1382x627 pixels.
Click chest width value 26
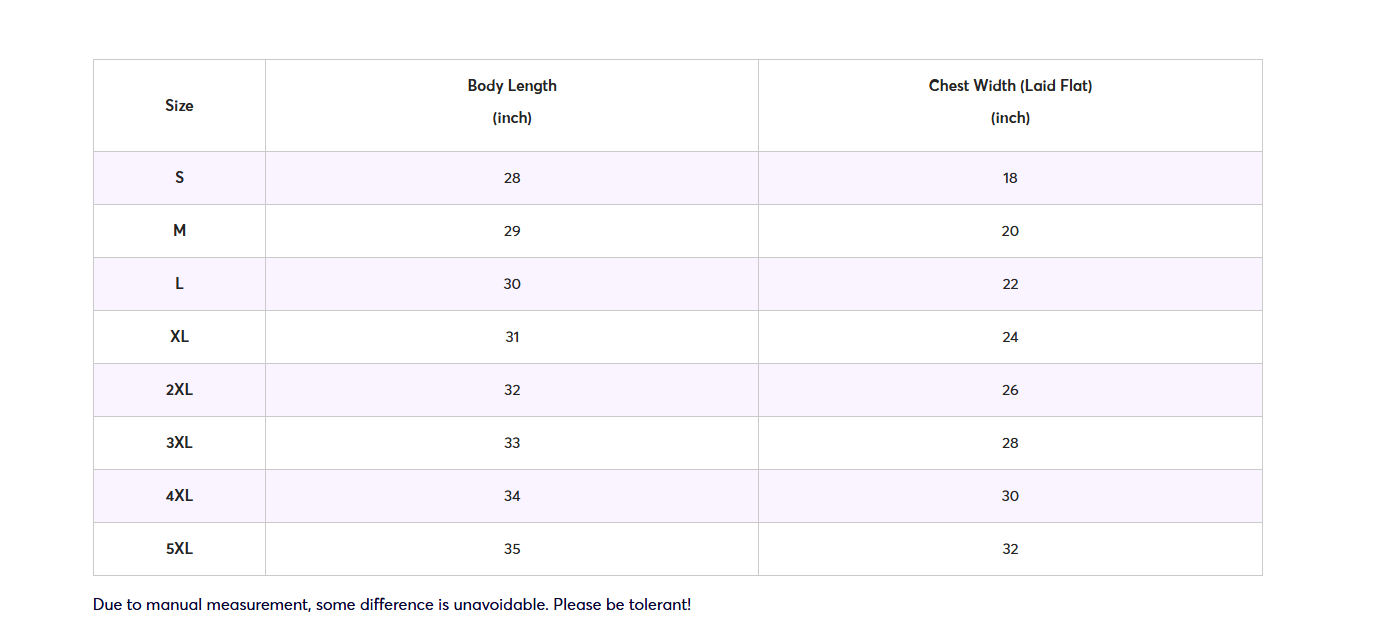(x=1010, y=390)
